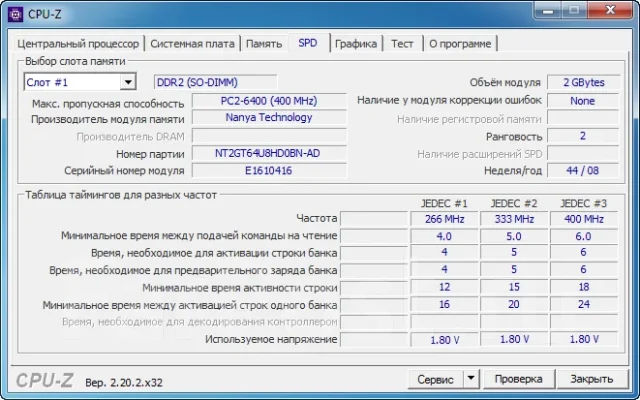This screenshot has height=400, width=640.
Task: Click the JEDEC #1 column header
Action: coord(444,203)
